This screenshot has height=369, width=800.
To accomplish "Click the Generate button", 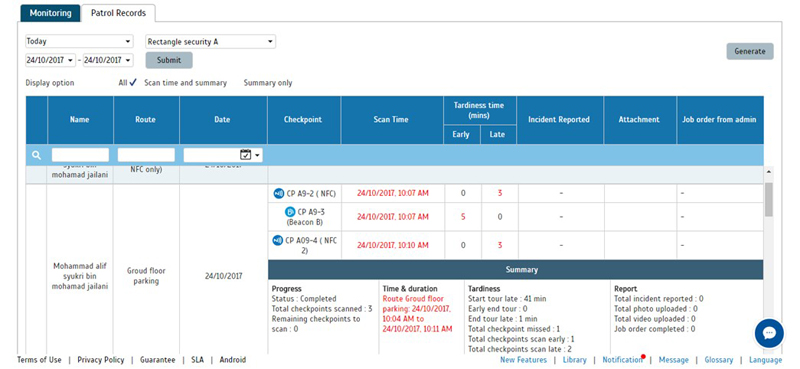I will pos(749,51).
